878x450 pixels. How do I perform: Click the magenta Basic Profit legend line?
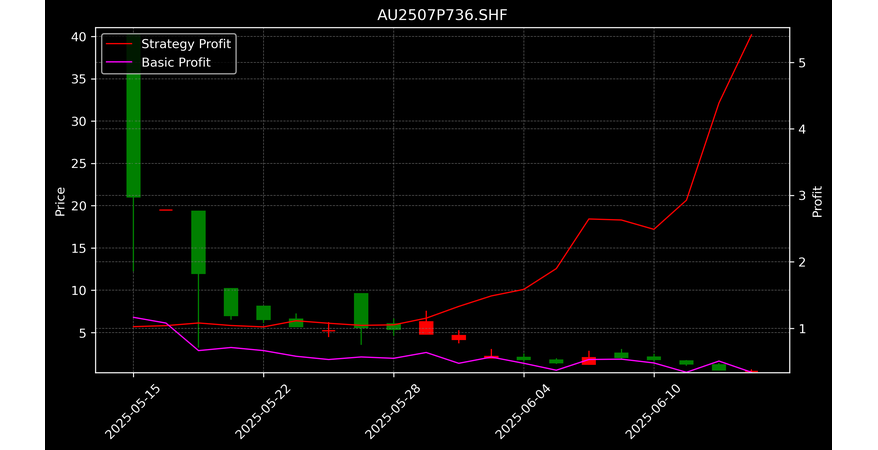pyautogui.click(x=119, y=63)
